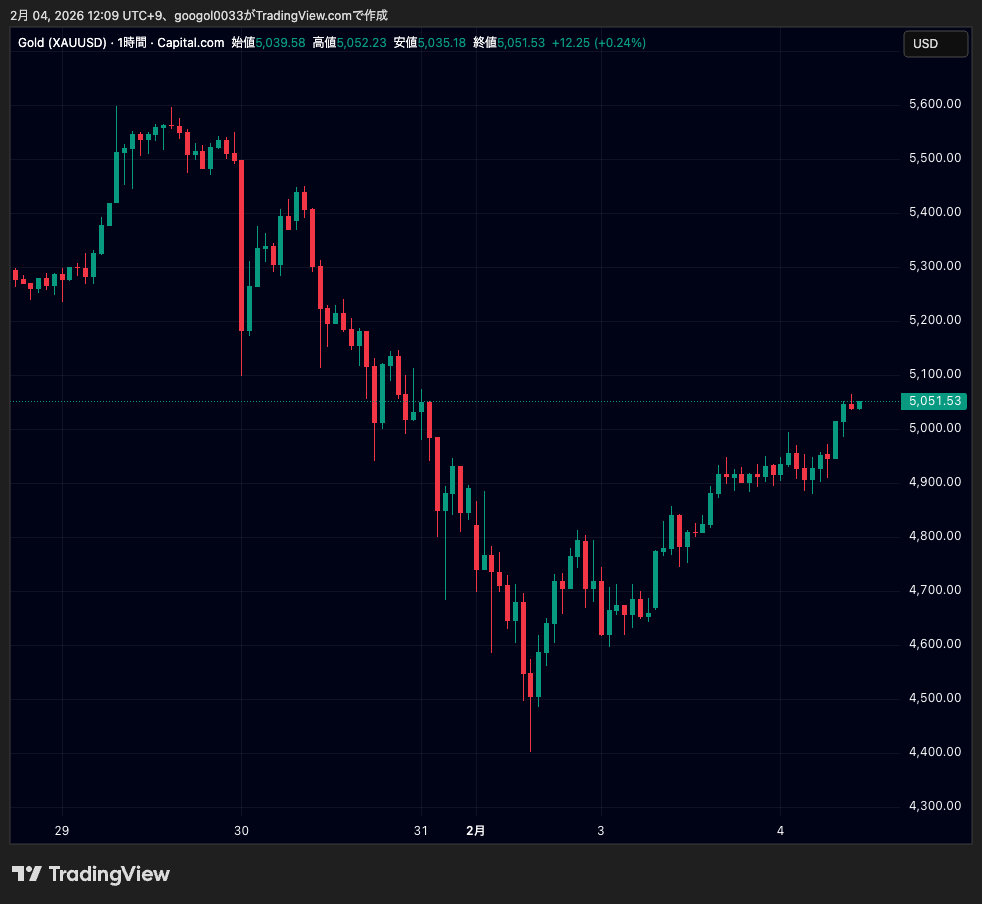Click the Gold (XAUUSD) symbol title
982x904 pixels.
point(64,43)
